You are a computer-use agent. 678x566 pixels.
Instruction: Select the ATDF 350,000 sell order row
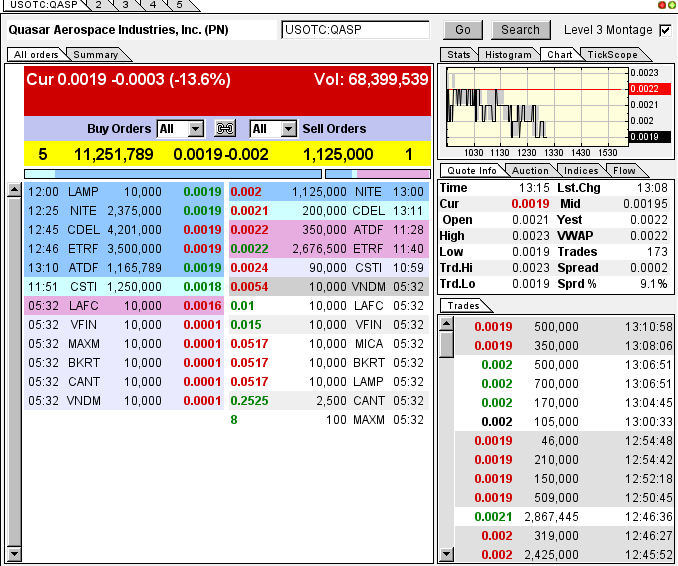click(329, 230)
